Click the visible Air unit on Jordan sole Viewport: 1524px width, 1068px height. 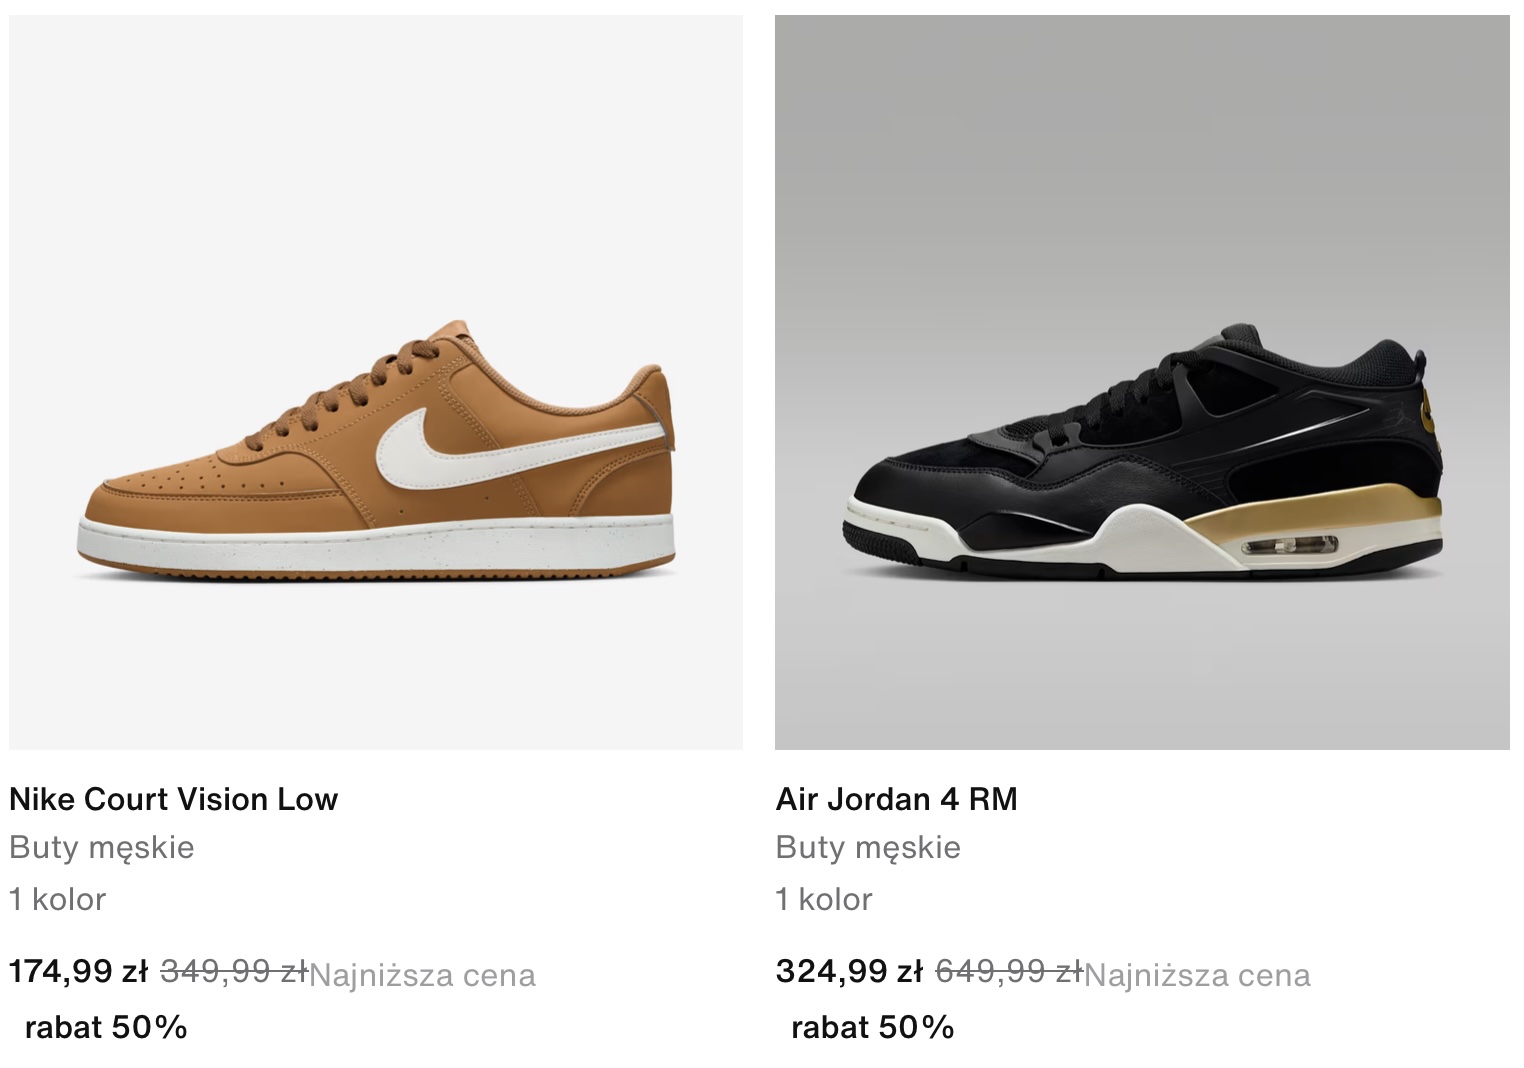[1290, 546]
